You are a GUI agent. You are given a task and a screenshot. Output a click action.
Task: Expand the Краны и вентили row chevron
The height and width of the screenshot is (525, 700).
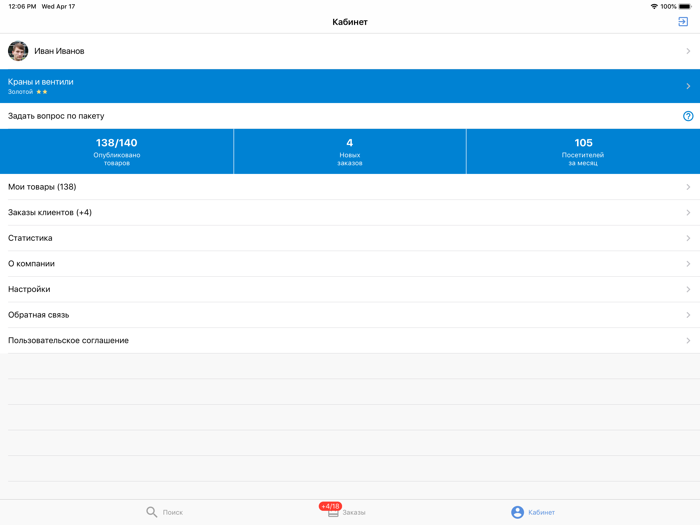point(688,86)
